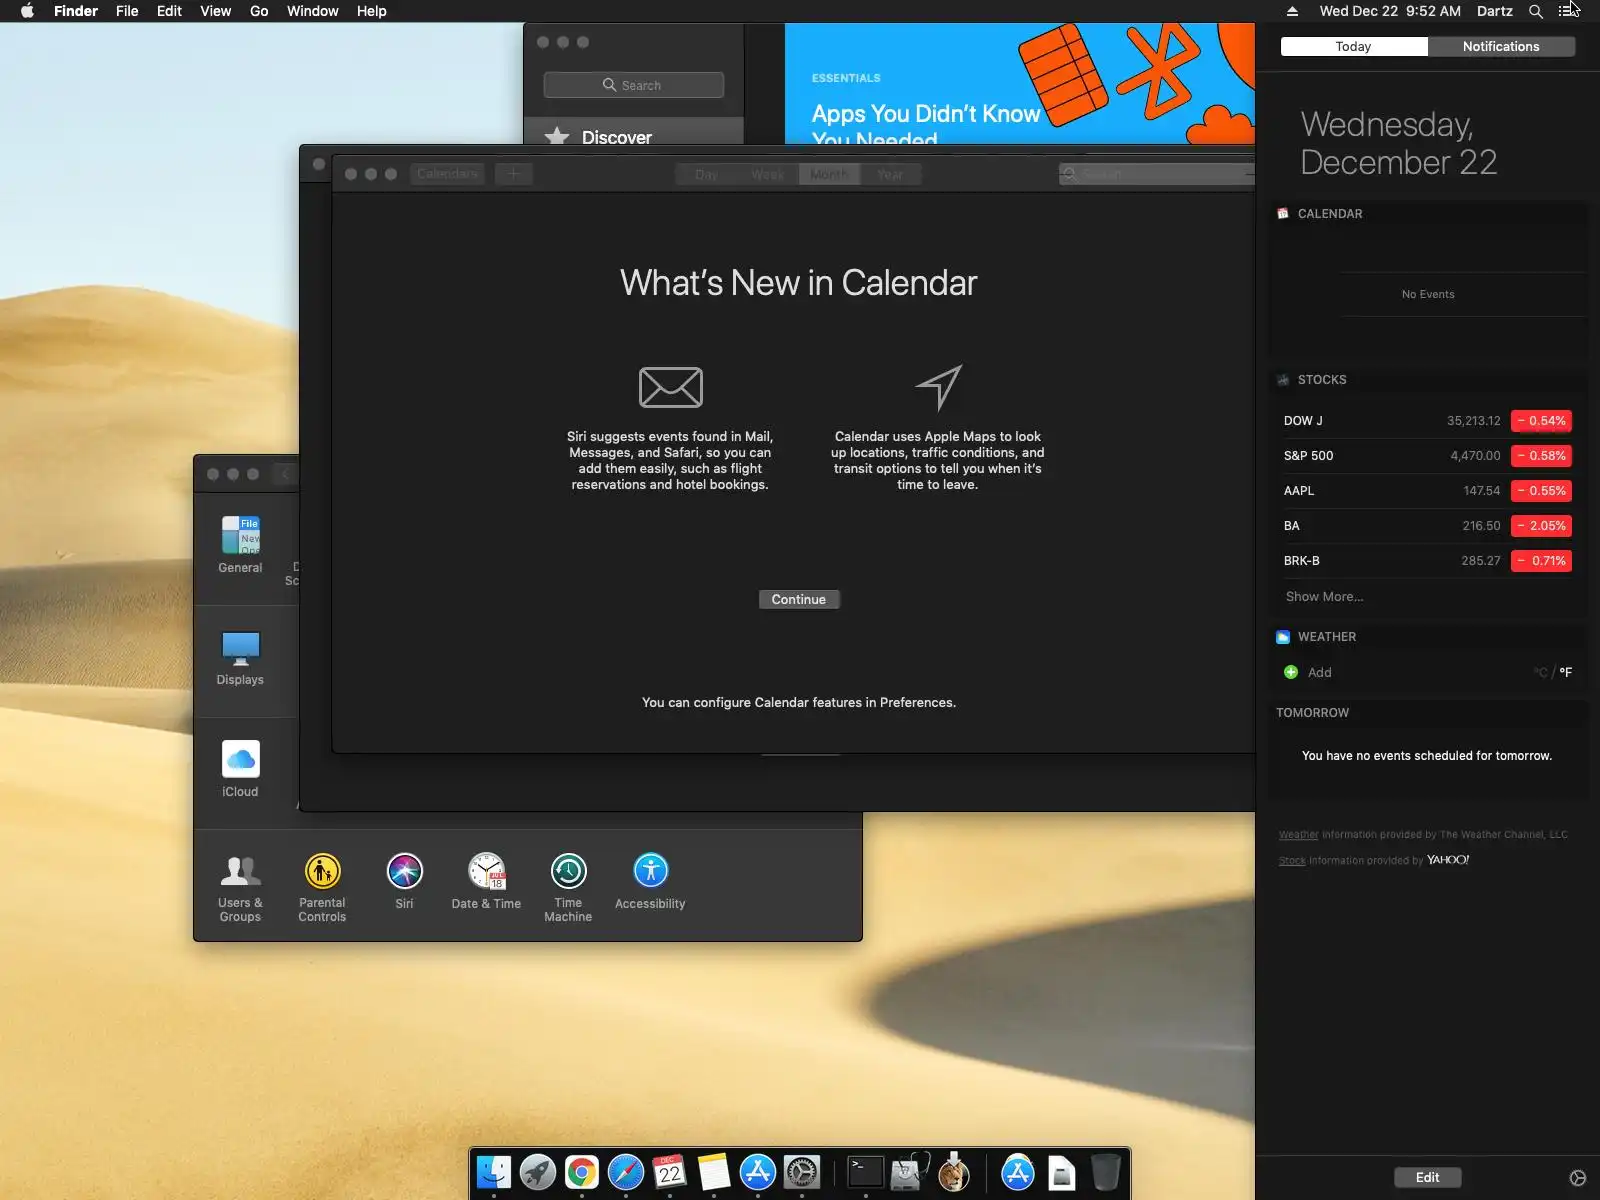The image size is (1600, 1200).
Task: Open Accessibility preferences pane
Action: [x=650, y=882]
